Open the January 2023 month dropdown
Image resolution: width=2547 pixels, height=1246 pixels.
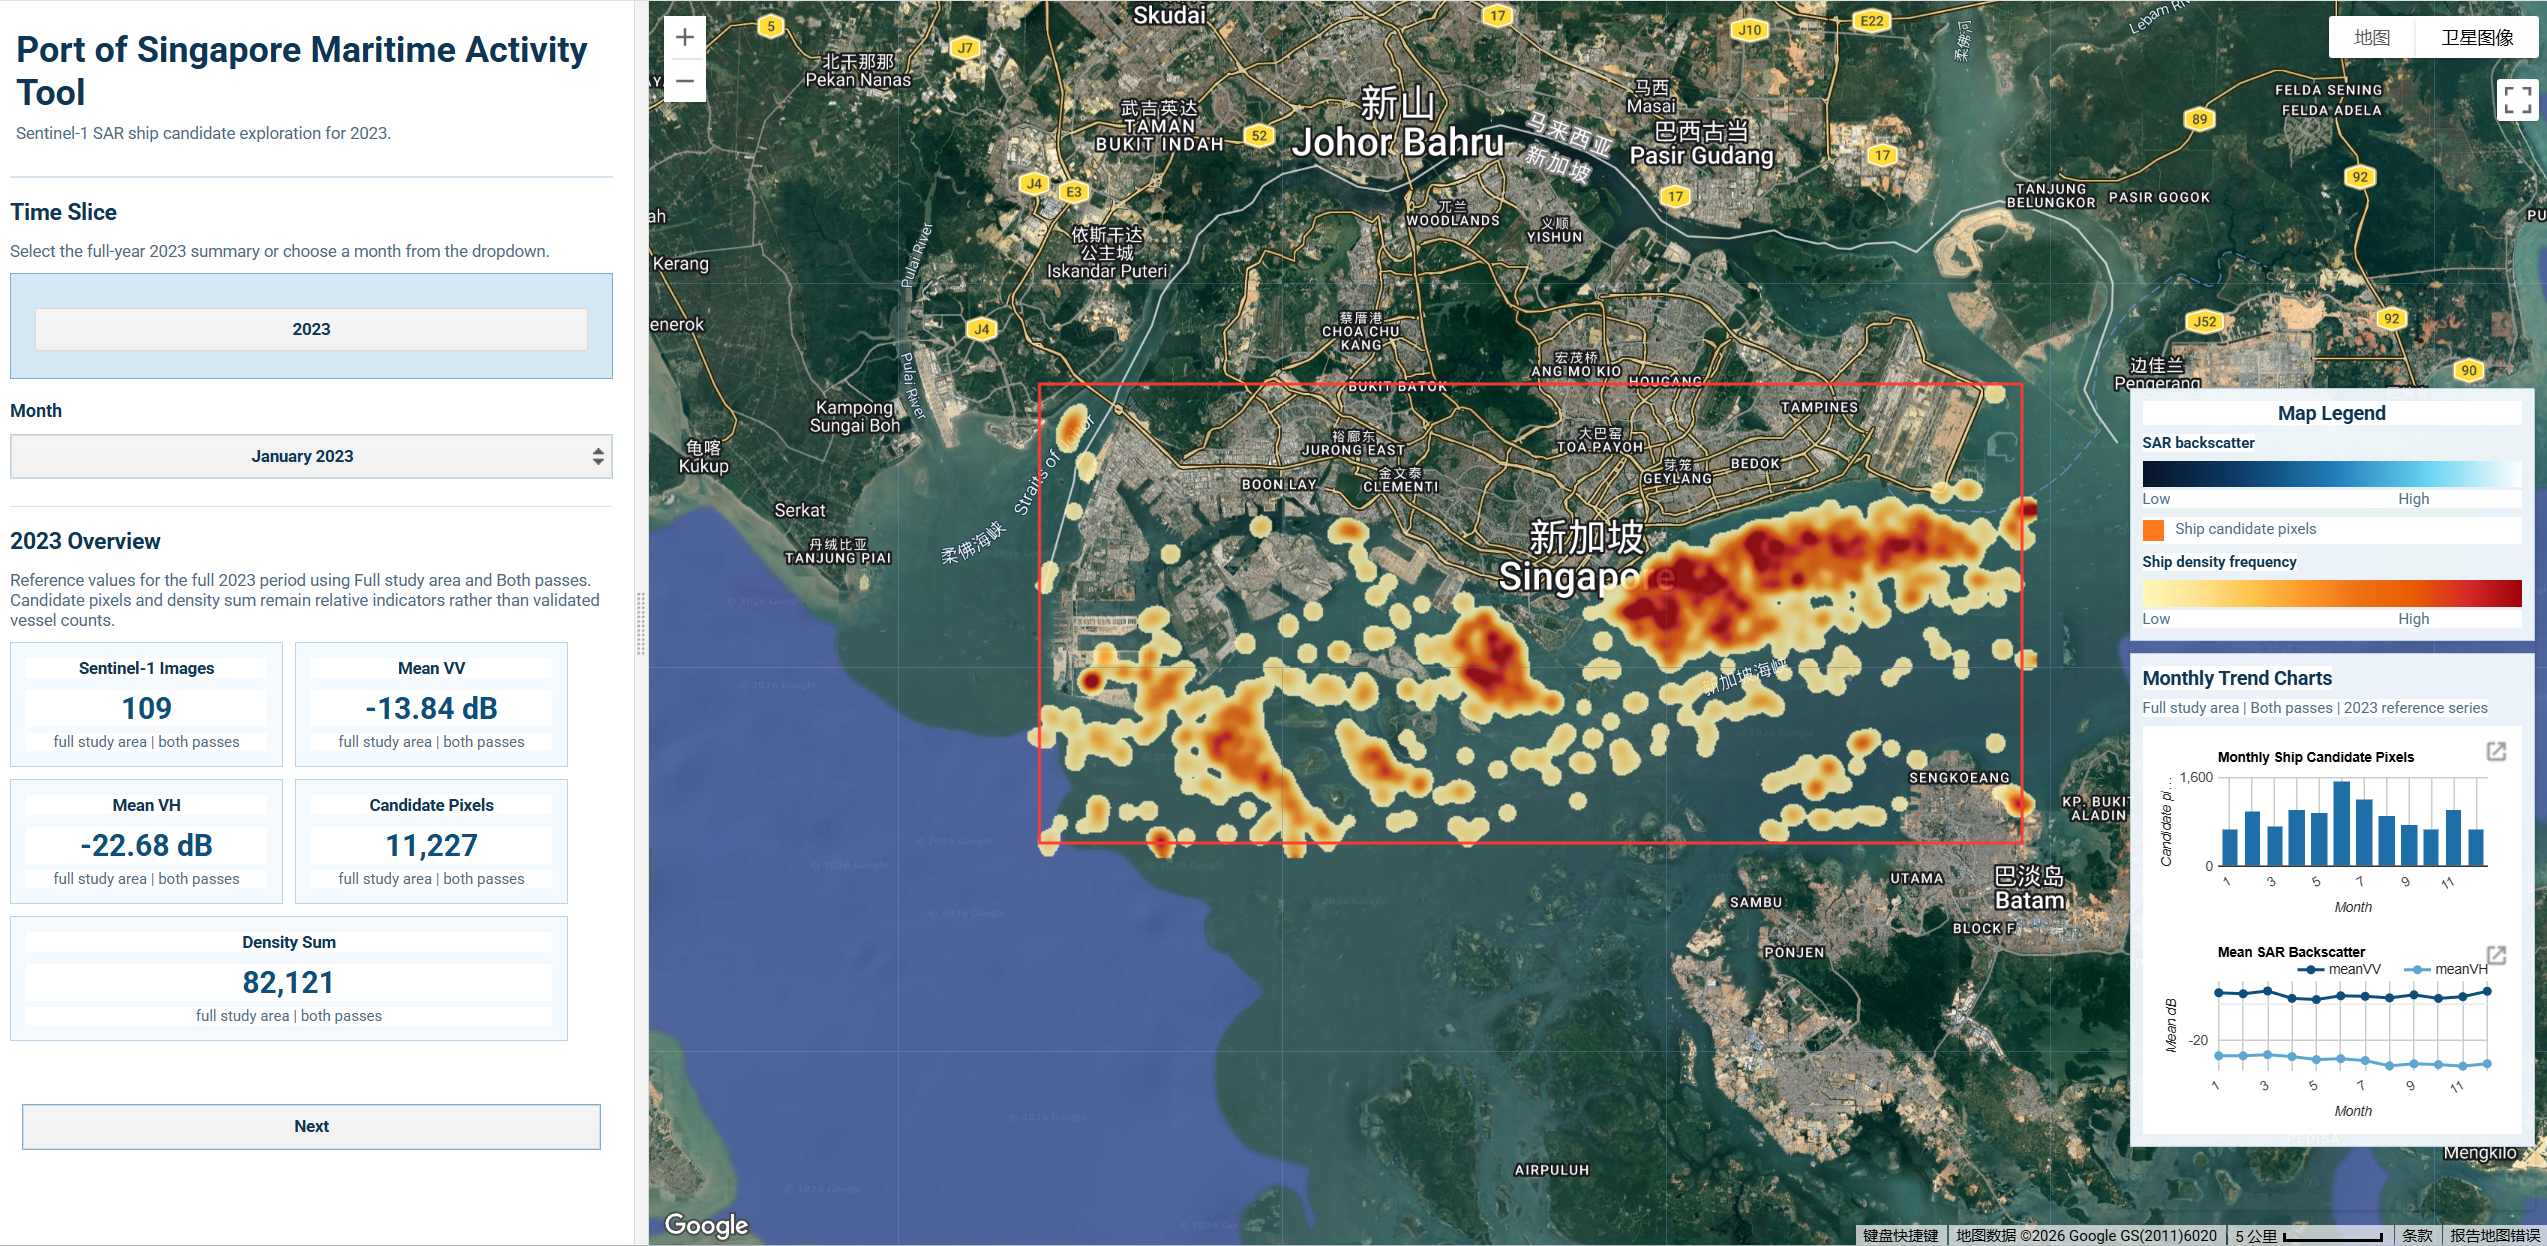(311, 456)
